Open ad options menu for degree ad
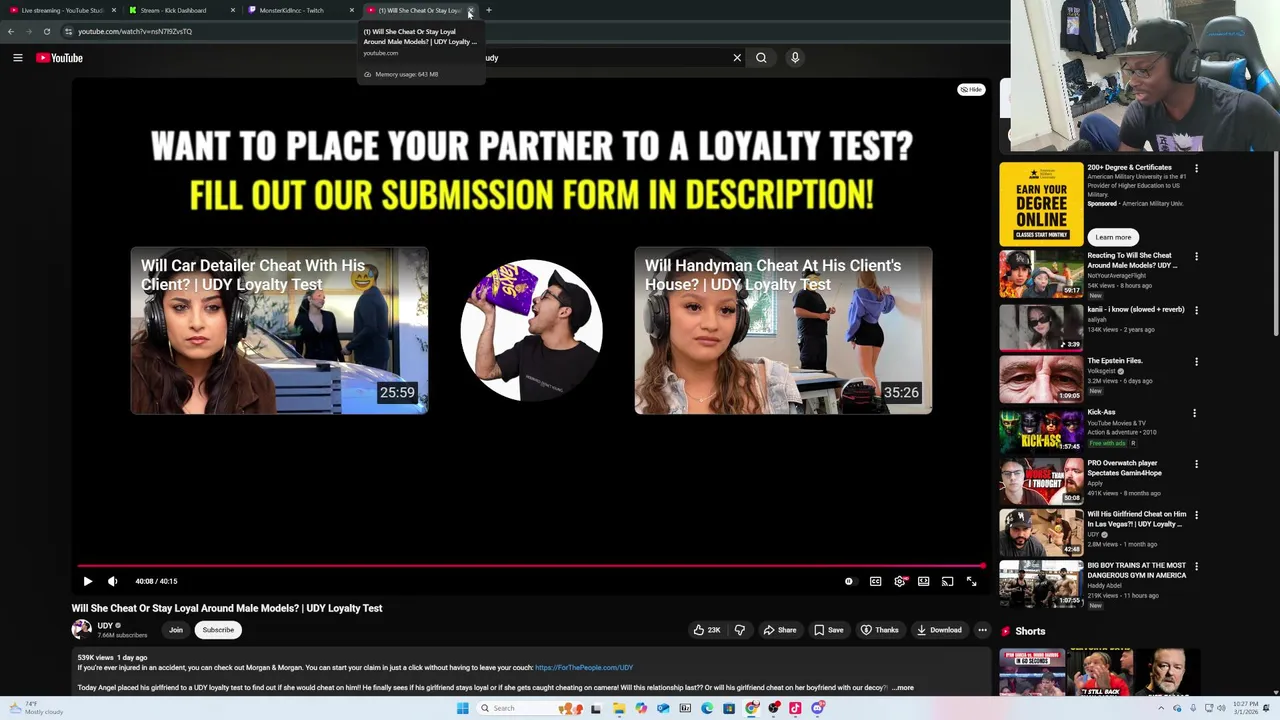The width and height of the screenshot is (1280, 720). pyautogui.click(x=1196, y=168)
